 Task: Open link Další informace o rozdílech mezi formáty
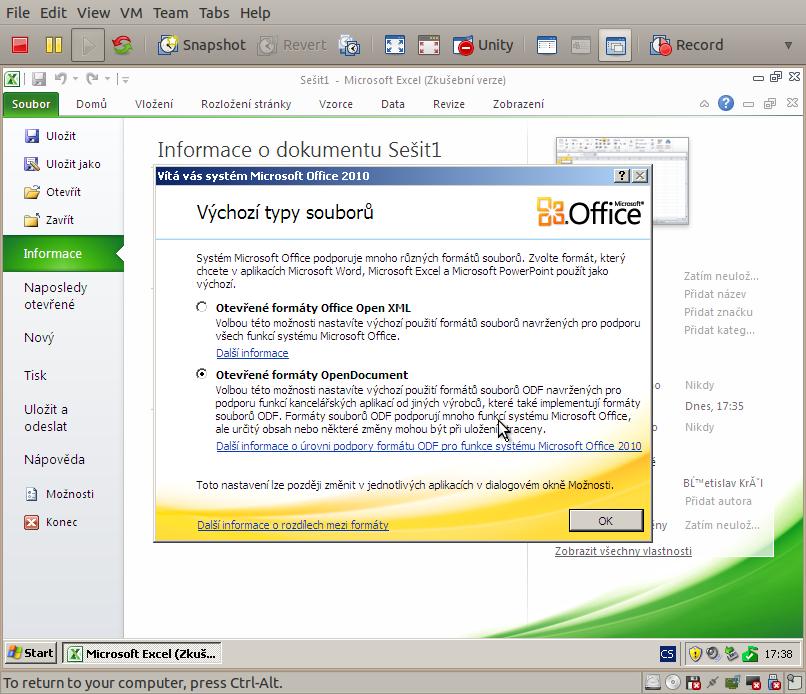(292, 525)
